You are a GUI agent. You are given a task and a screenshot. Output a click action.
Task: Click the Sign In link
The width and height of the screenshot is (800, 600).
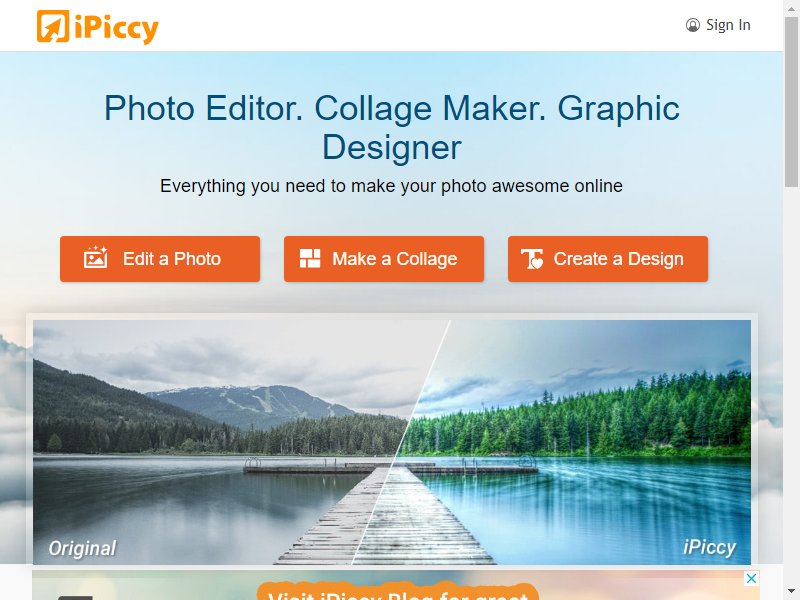click(x=728, y=25)
